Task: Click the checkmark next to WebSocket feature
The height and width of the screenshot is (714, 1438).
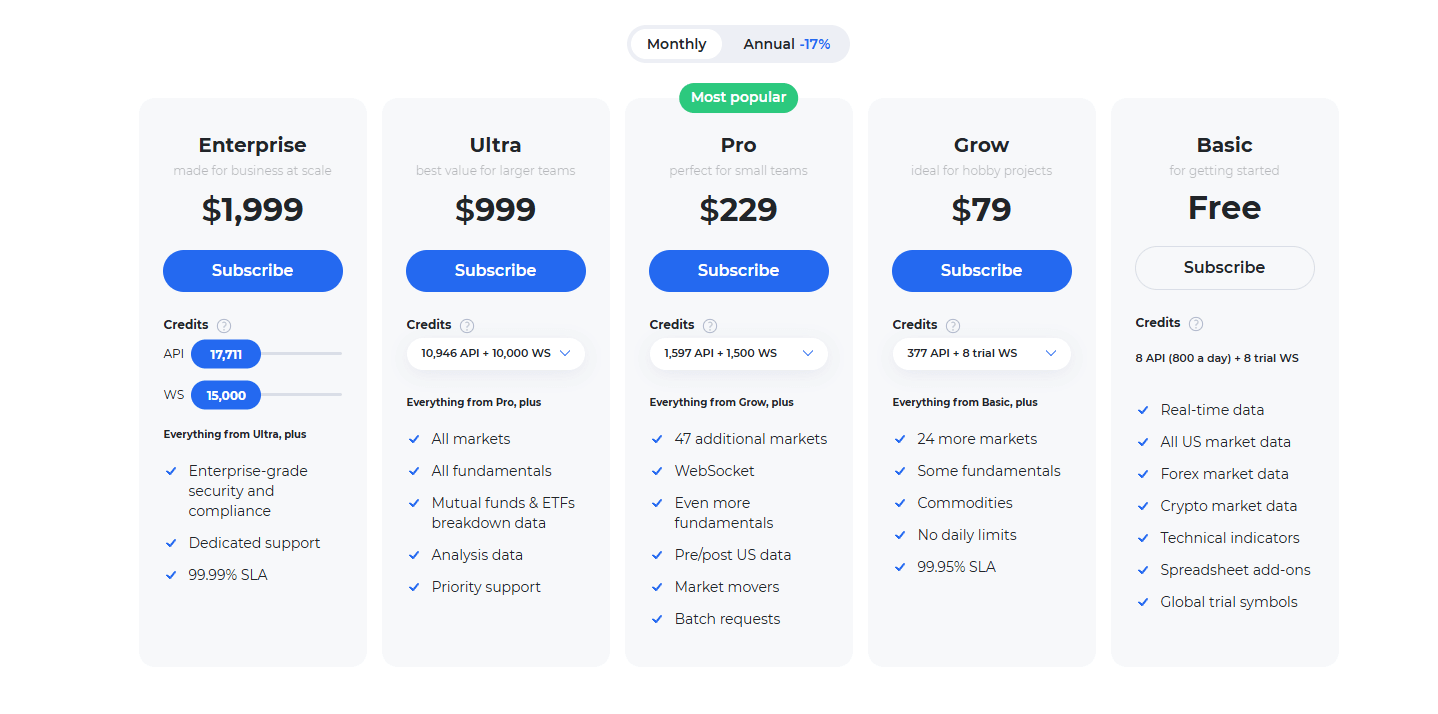Action: point(657,470)
